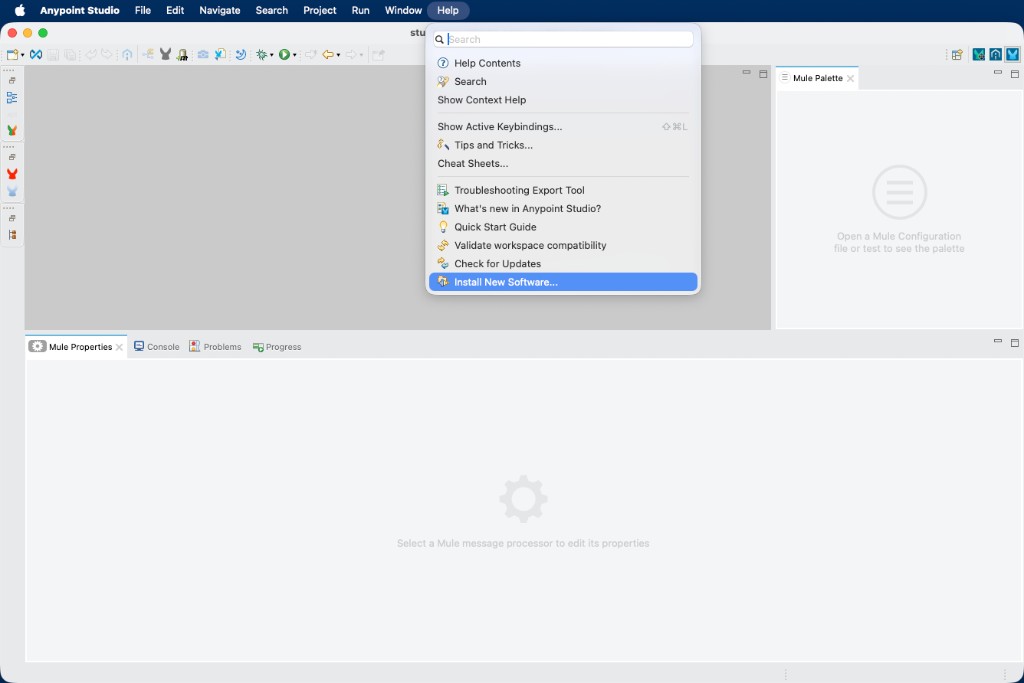Image resolution: width=1024 pixels, height=683 pixels.
Task: Click the orange hierarchy icon in left sidebar
Action: point(12,235)
